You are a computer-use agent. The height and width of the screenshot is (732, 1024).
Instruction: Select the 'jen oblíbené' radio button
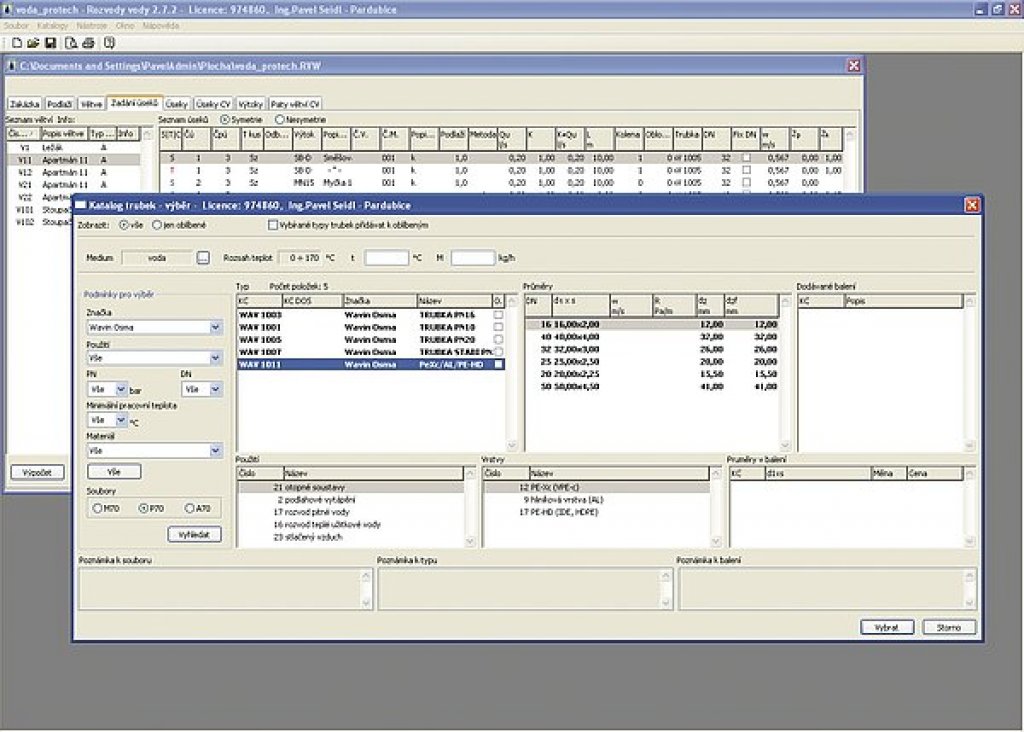157,225
